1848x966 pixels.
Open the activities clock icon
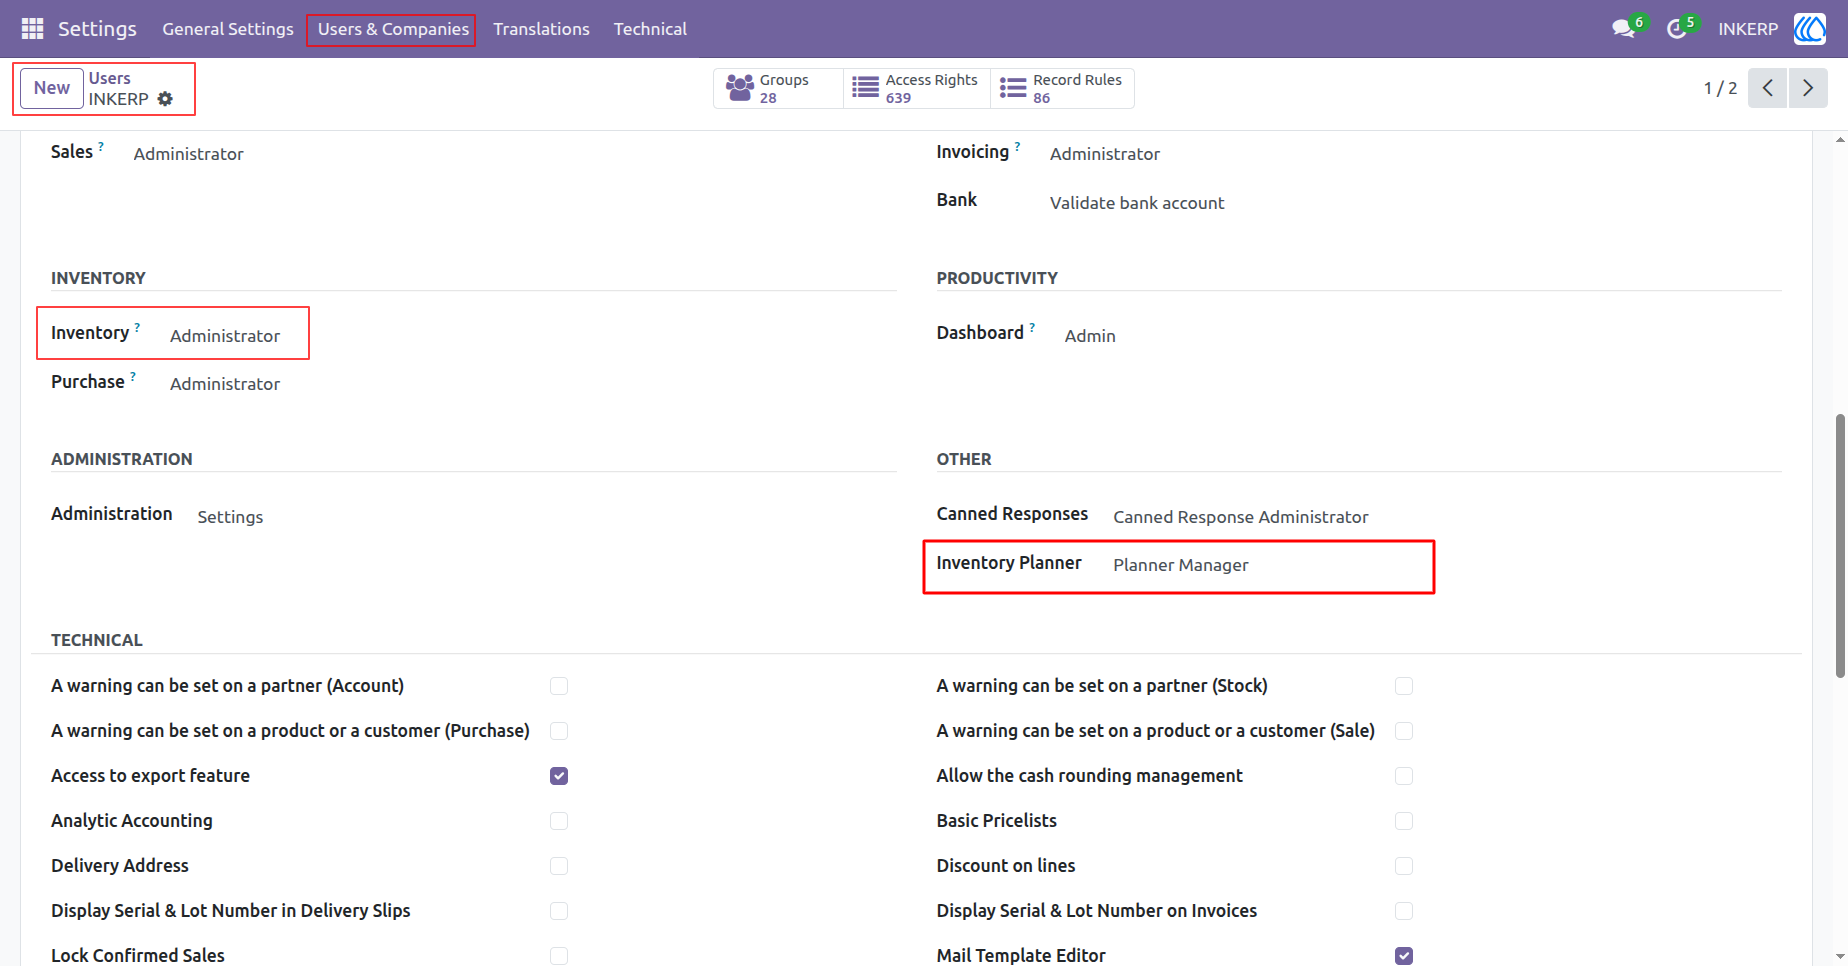pos(1677,29)
